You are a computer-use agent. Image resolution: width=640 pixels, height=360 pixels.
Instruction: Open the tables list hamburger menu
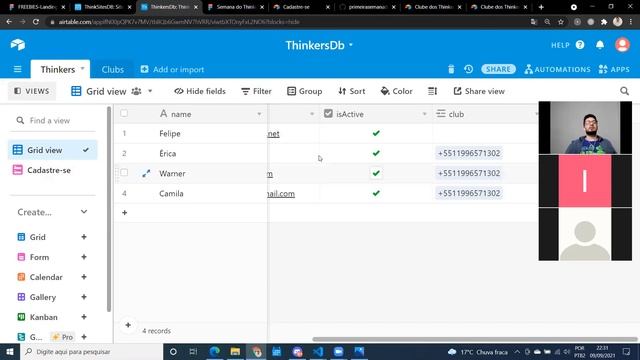(17, 69)
